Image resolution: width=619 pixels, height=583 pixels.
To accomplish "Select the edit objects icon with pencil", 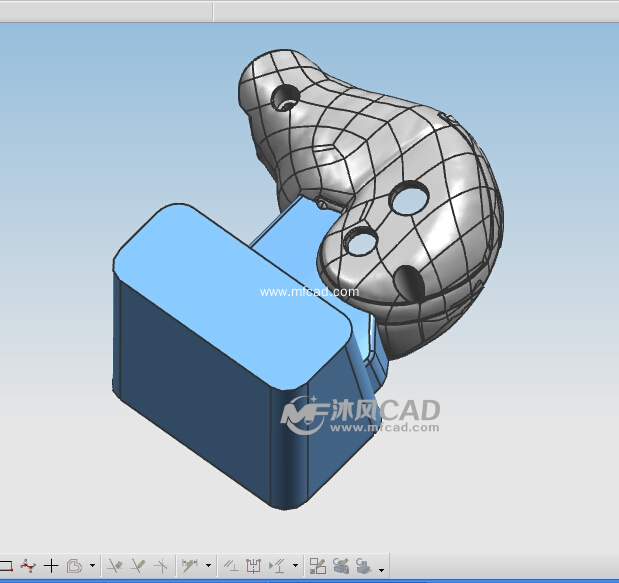I will coord(318,566).
